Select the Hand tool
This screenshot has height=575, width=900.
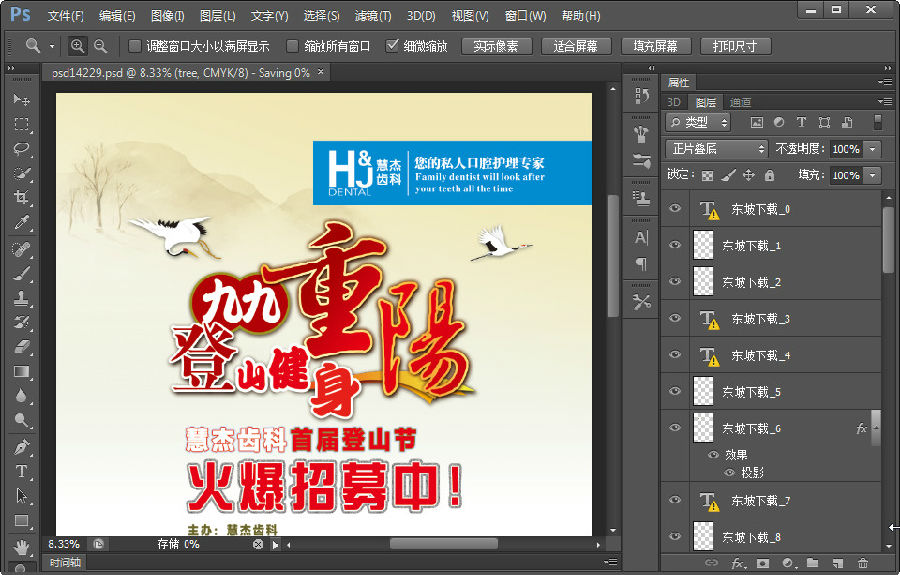pos(22,547)
